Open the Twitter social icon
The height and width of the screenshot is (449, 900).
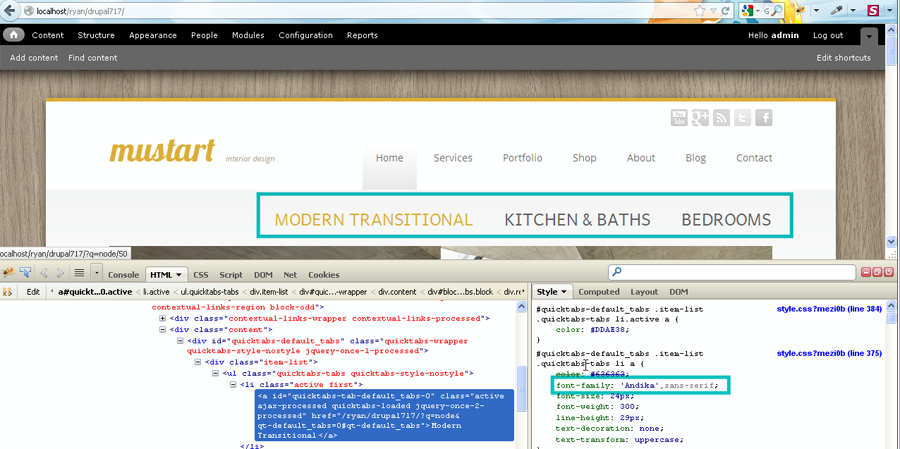[x=742, y=118]
